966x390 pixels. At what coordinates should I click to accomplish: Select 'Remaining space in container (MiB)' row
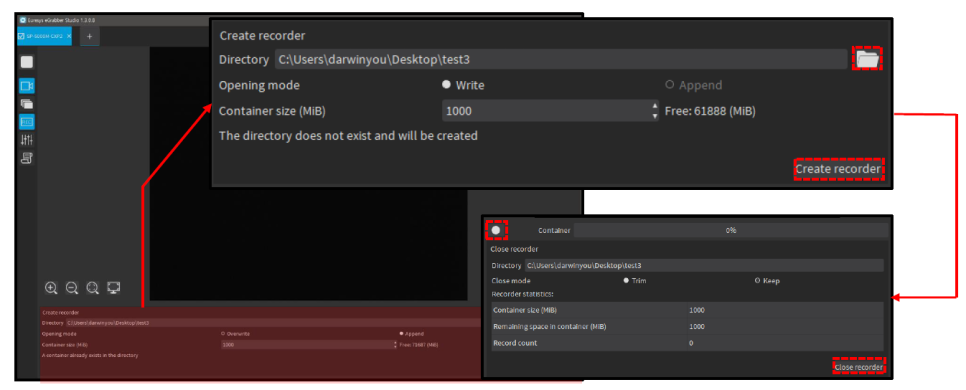pos(687,327)
